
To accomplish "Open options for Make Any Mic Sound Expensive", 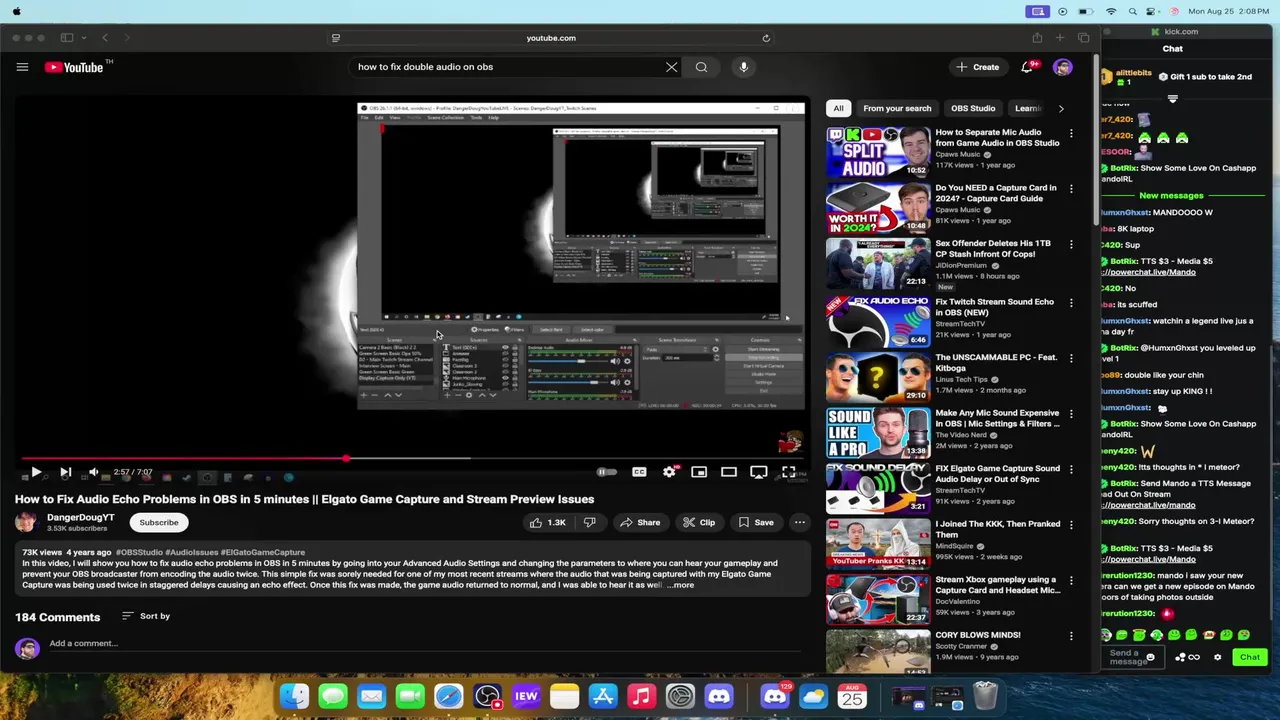I will (x=1071, y=414).
